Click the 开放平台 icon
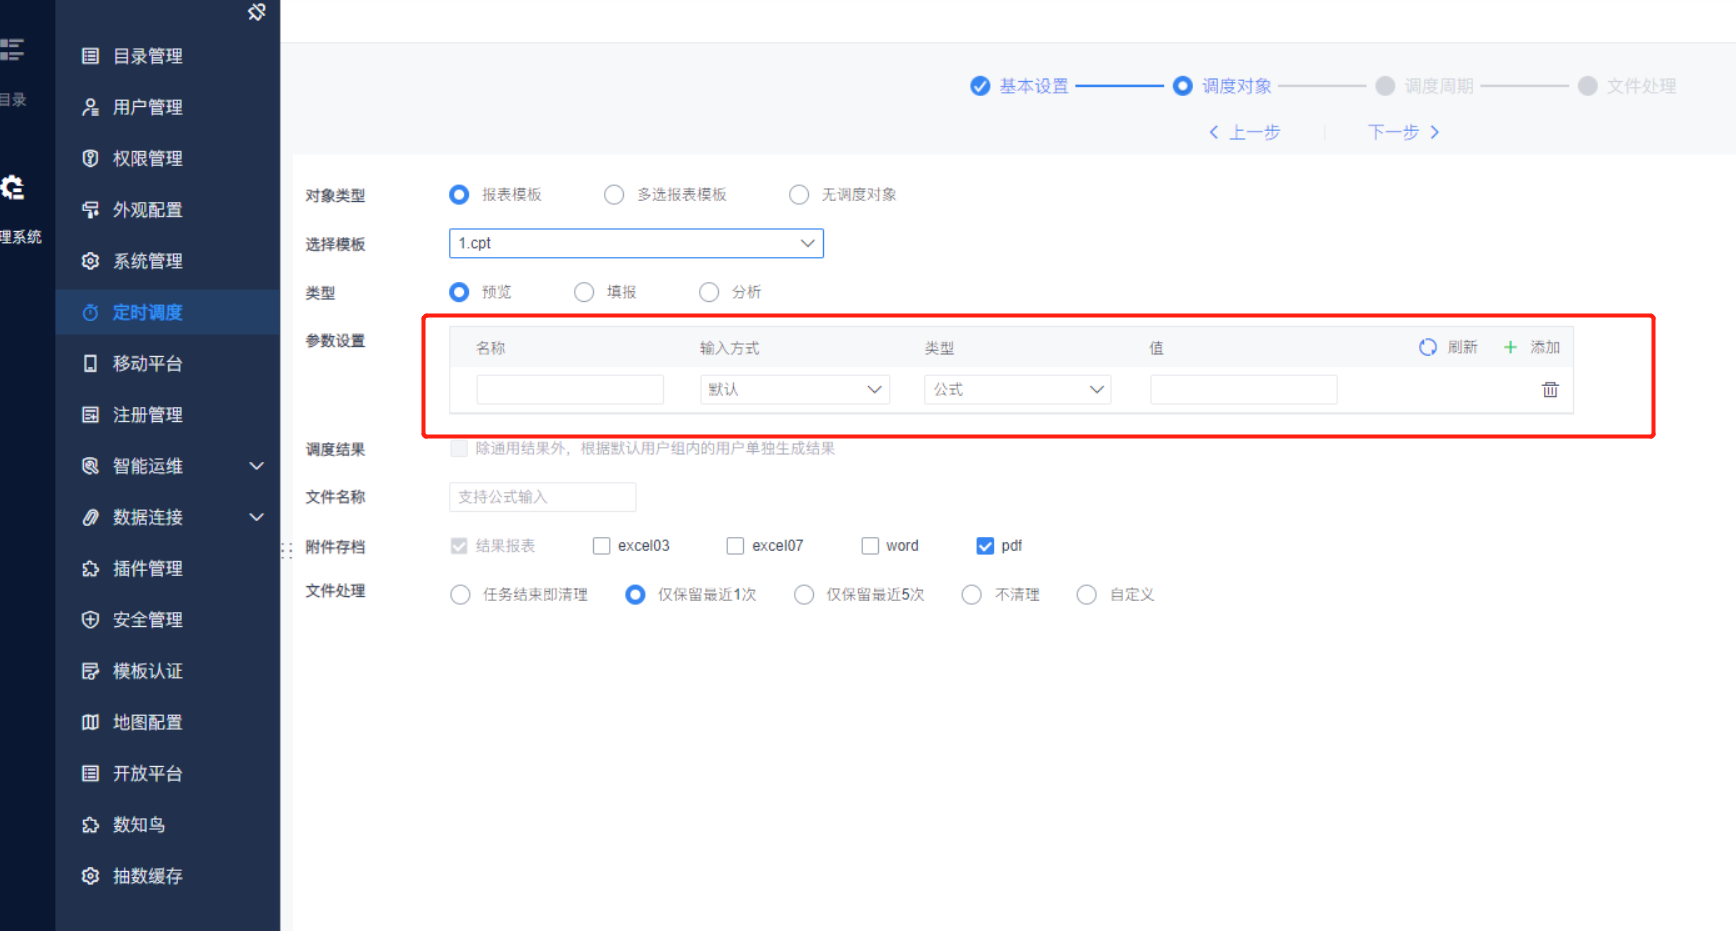This screenshot has height=931, width=1736. tap(90, 773)
